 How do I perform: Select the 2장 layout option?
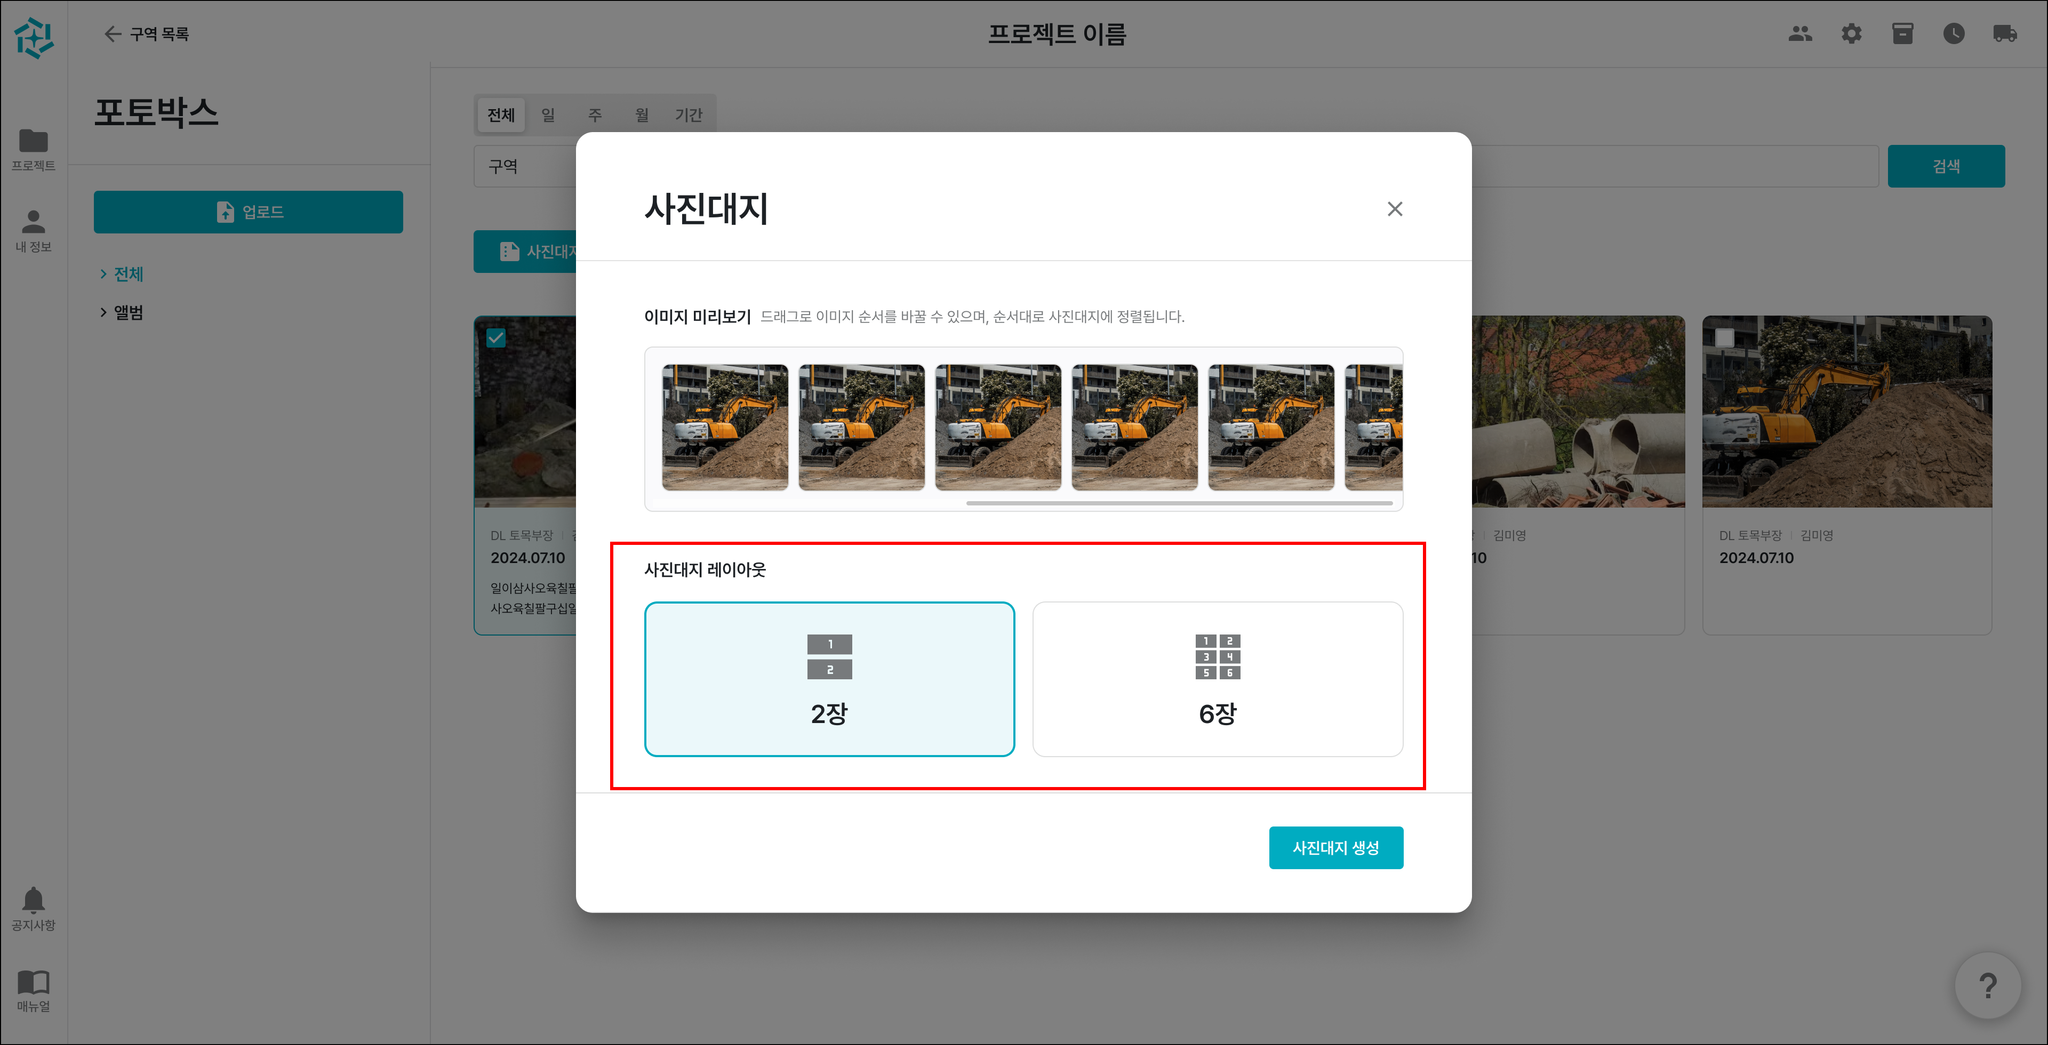[829, 679]
